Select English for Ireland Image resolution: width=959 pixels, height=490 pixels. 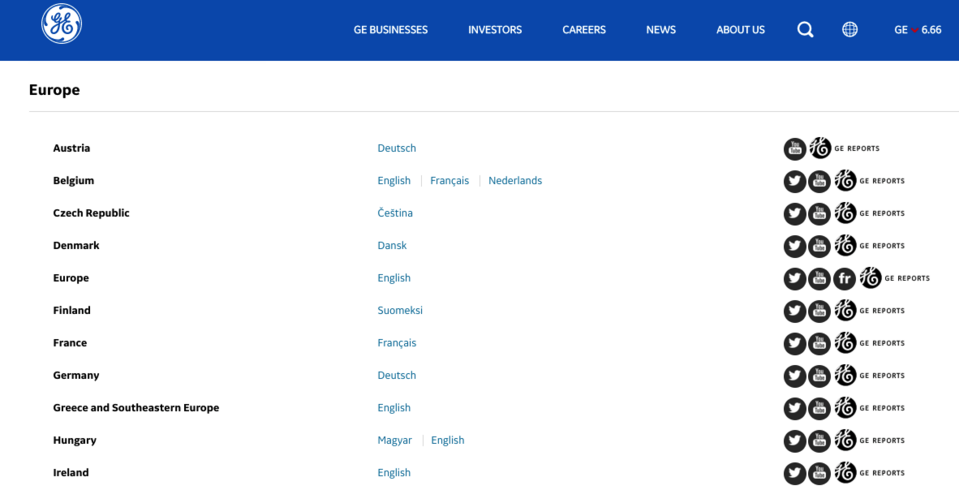coord(394,472)
